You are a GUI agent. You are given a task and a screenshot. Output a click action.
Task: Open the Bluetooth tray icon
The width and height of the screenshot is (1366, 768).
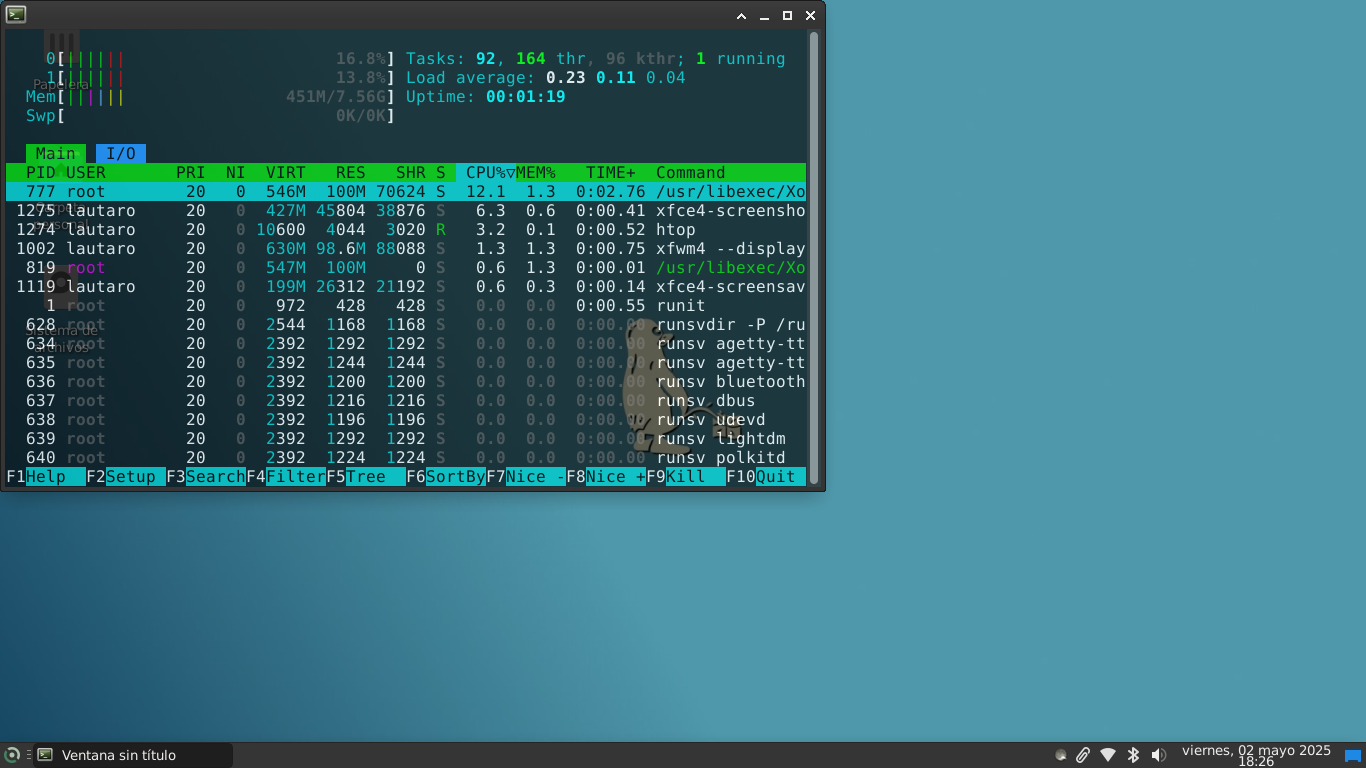pyautogui.click(x=1133, y=755)
